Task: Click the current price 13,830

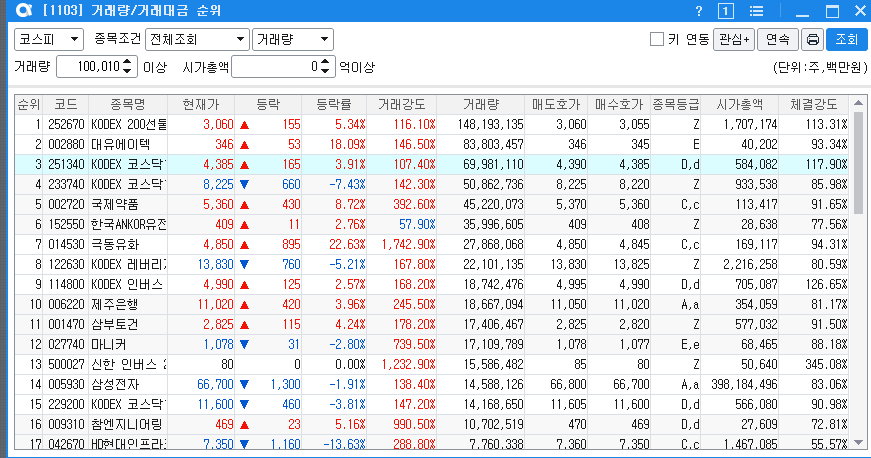Action: (216, 264)
